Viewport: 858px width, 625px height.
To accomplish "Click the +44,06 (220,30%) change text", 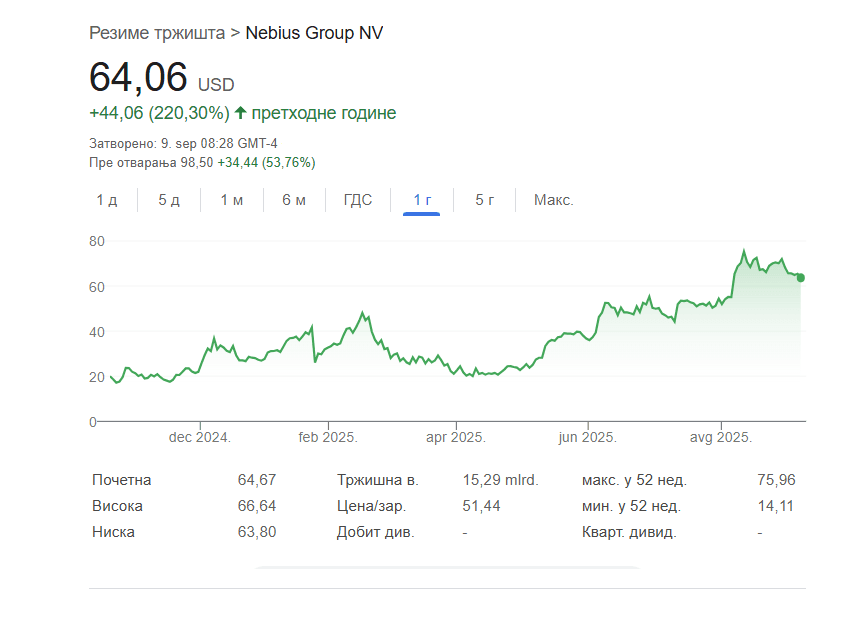I will pyautogui.click(x=159, y=113).
